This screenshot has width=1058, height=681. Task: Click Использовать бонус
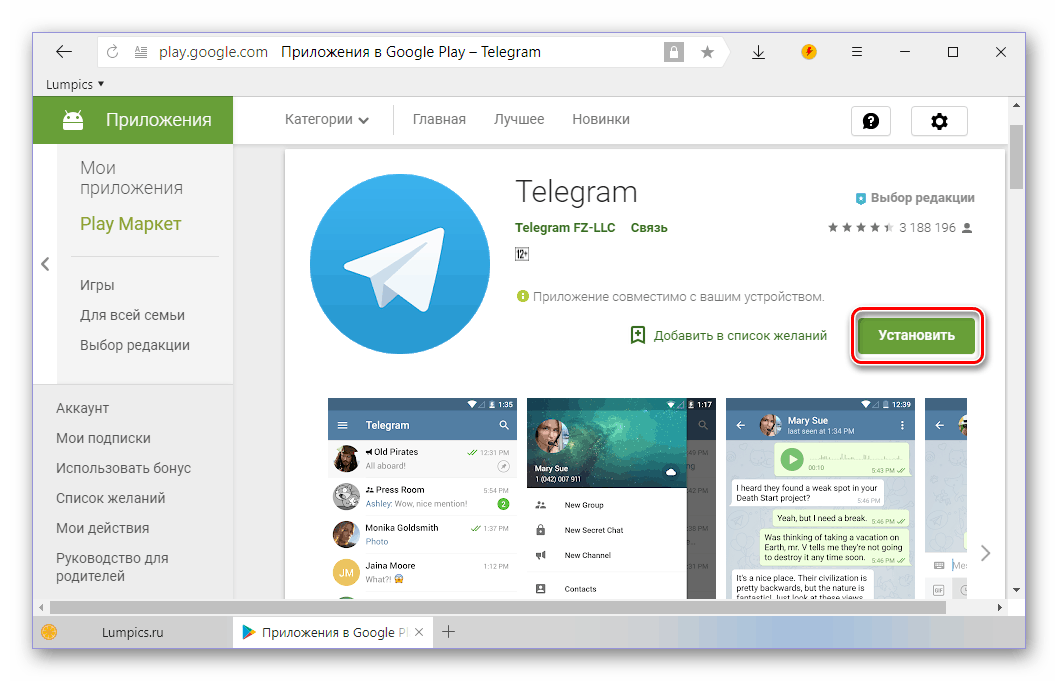pos(123,468)
